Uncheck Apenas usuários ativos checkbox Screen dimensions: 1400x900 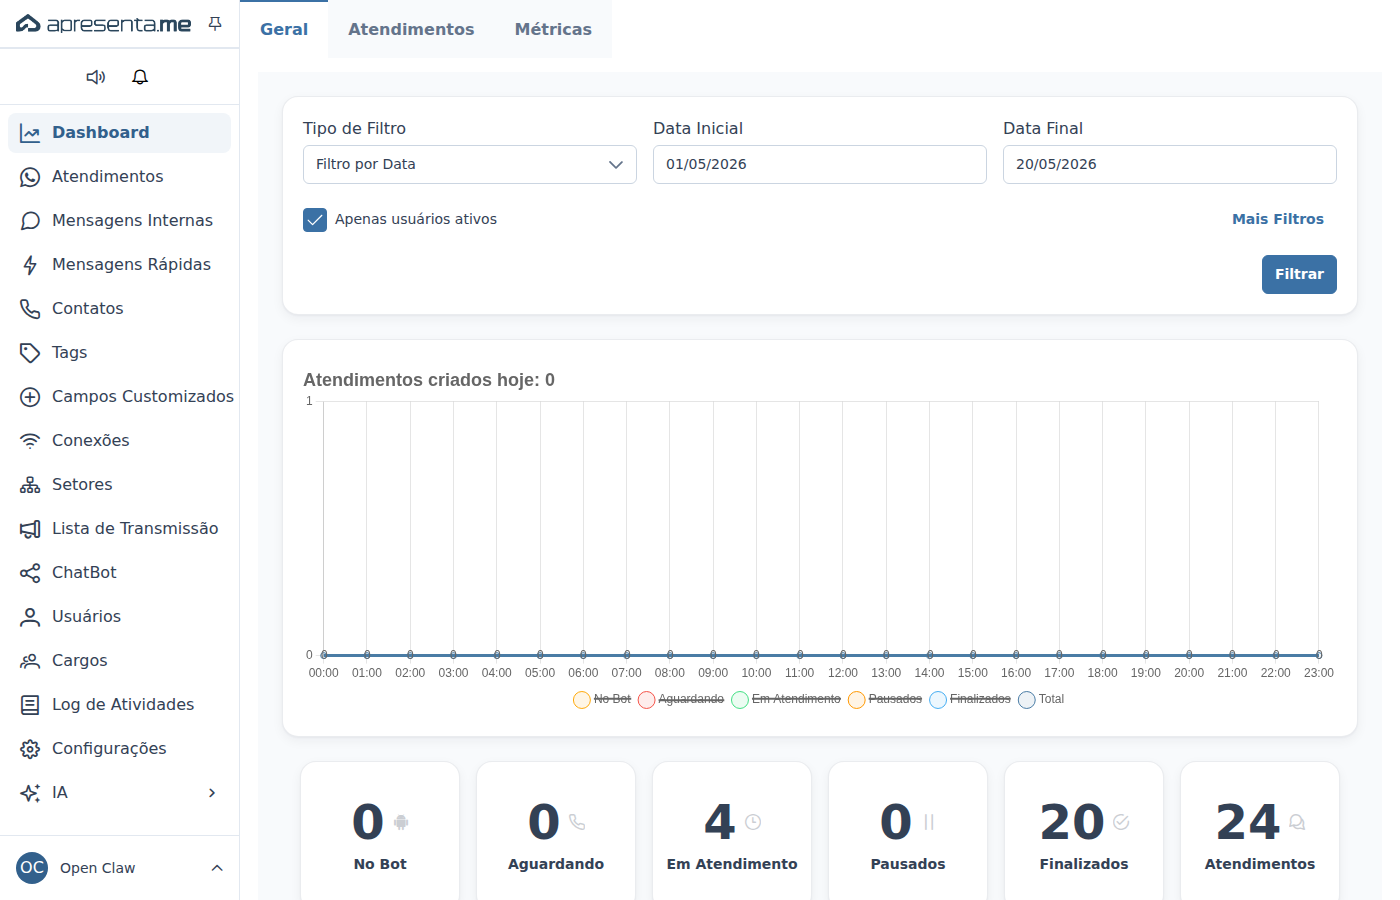[x=315, y=220]
